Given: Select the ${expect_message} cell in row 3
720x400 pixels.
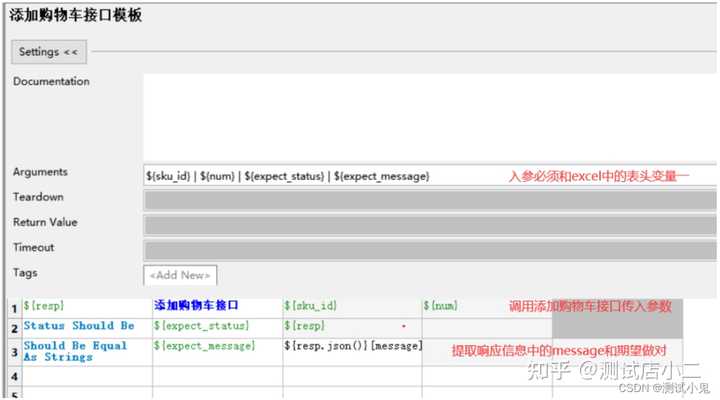Looking at the screenshot, I should [x=218, y=352].
